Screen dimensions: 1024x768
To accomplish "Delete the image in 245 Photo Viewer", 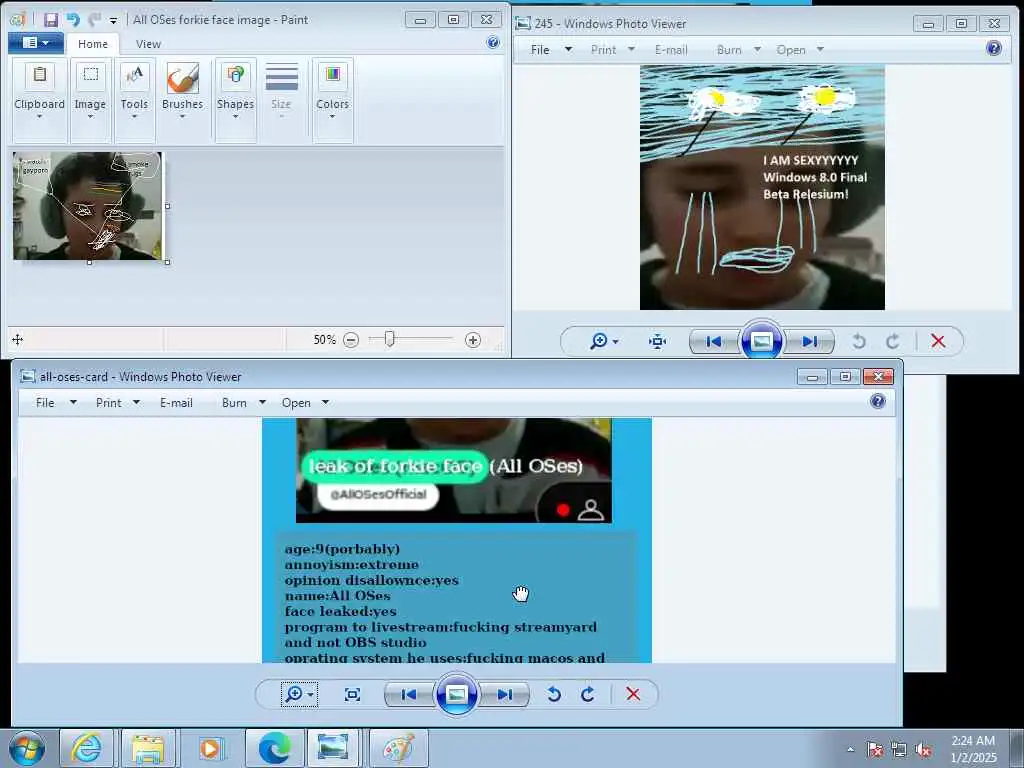I will pos(938,341).
